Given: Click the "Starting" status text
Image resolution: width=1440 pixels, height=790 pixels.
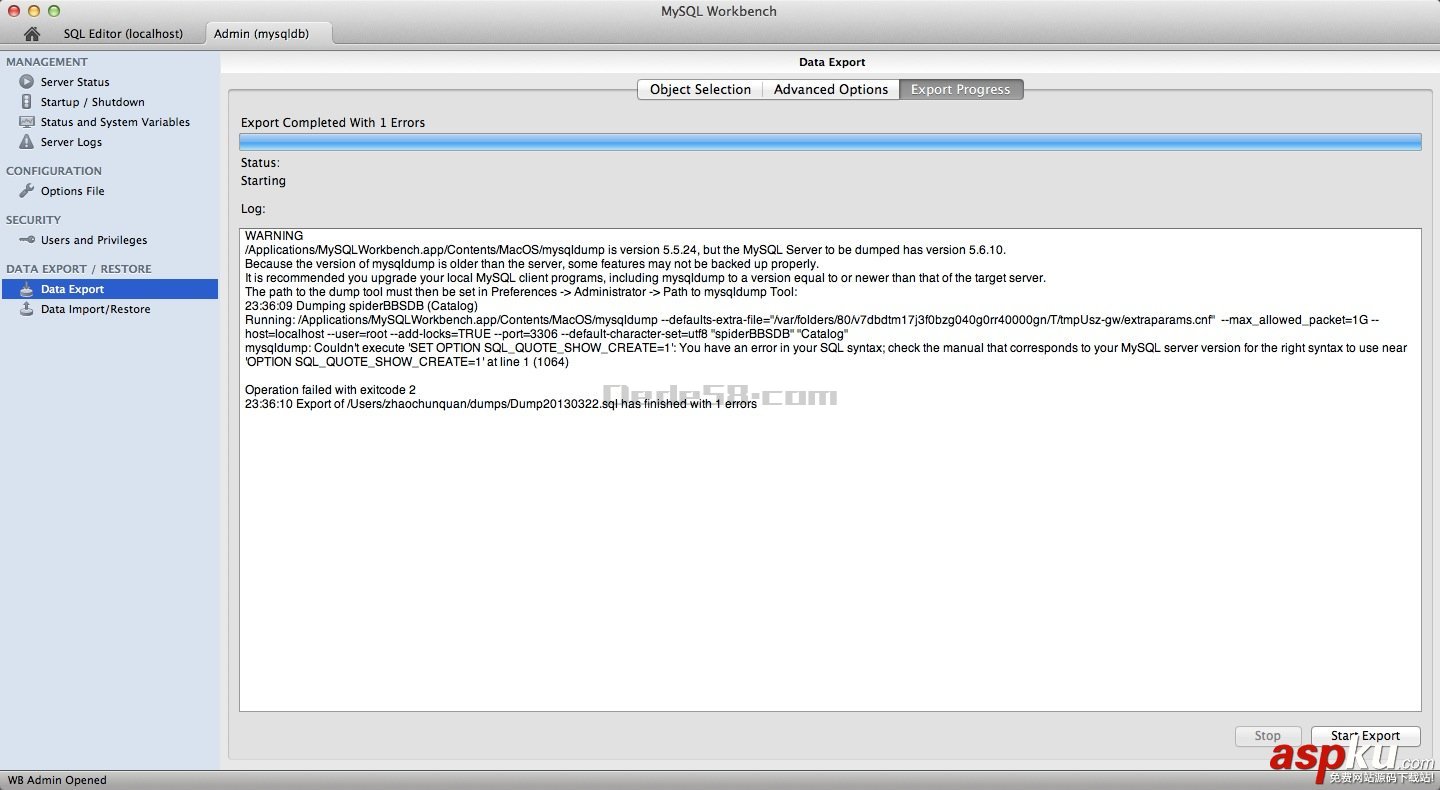Looking at the screenshot, I should 263,181.
